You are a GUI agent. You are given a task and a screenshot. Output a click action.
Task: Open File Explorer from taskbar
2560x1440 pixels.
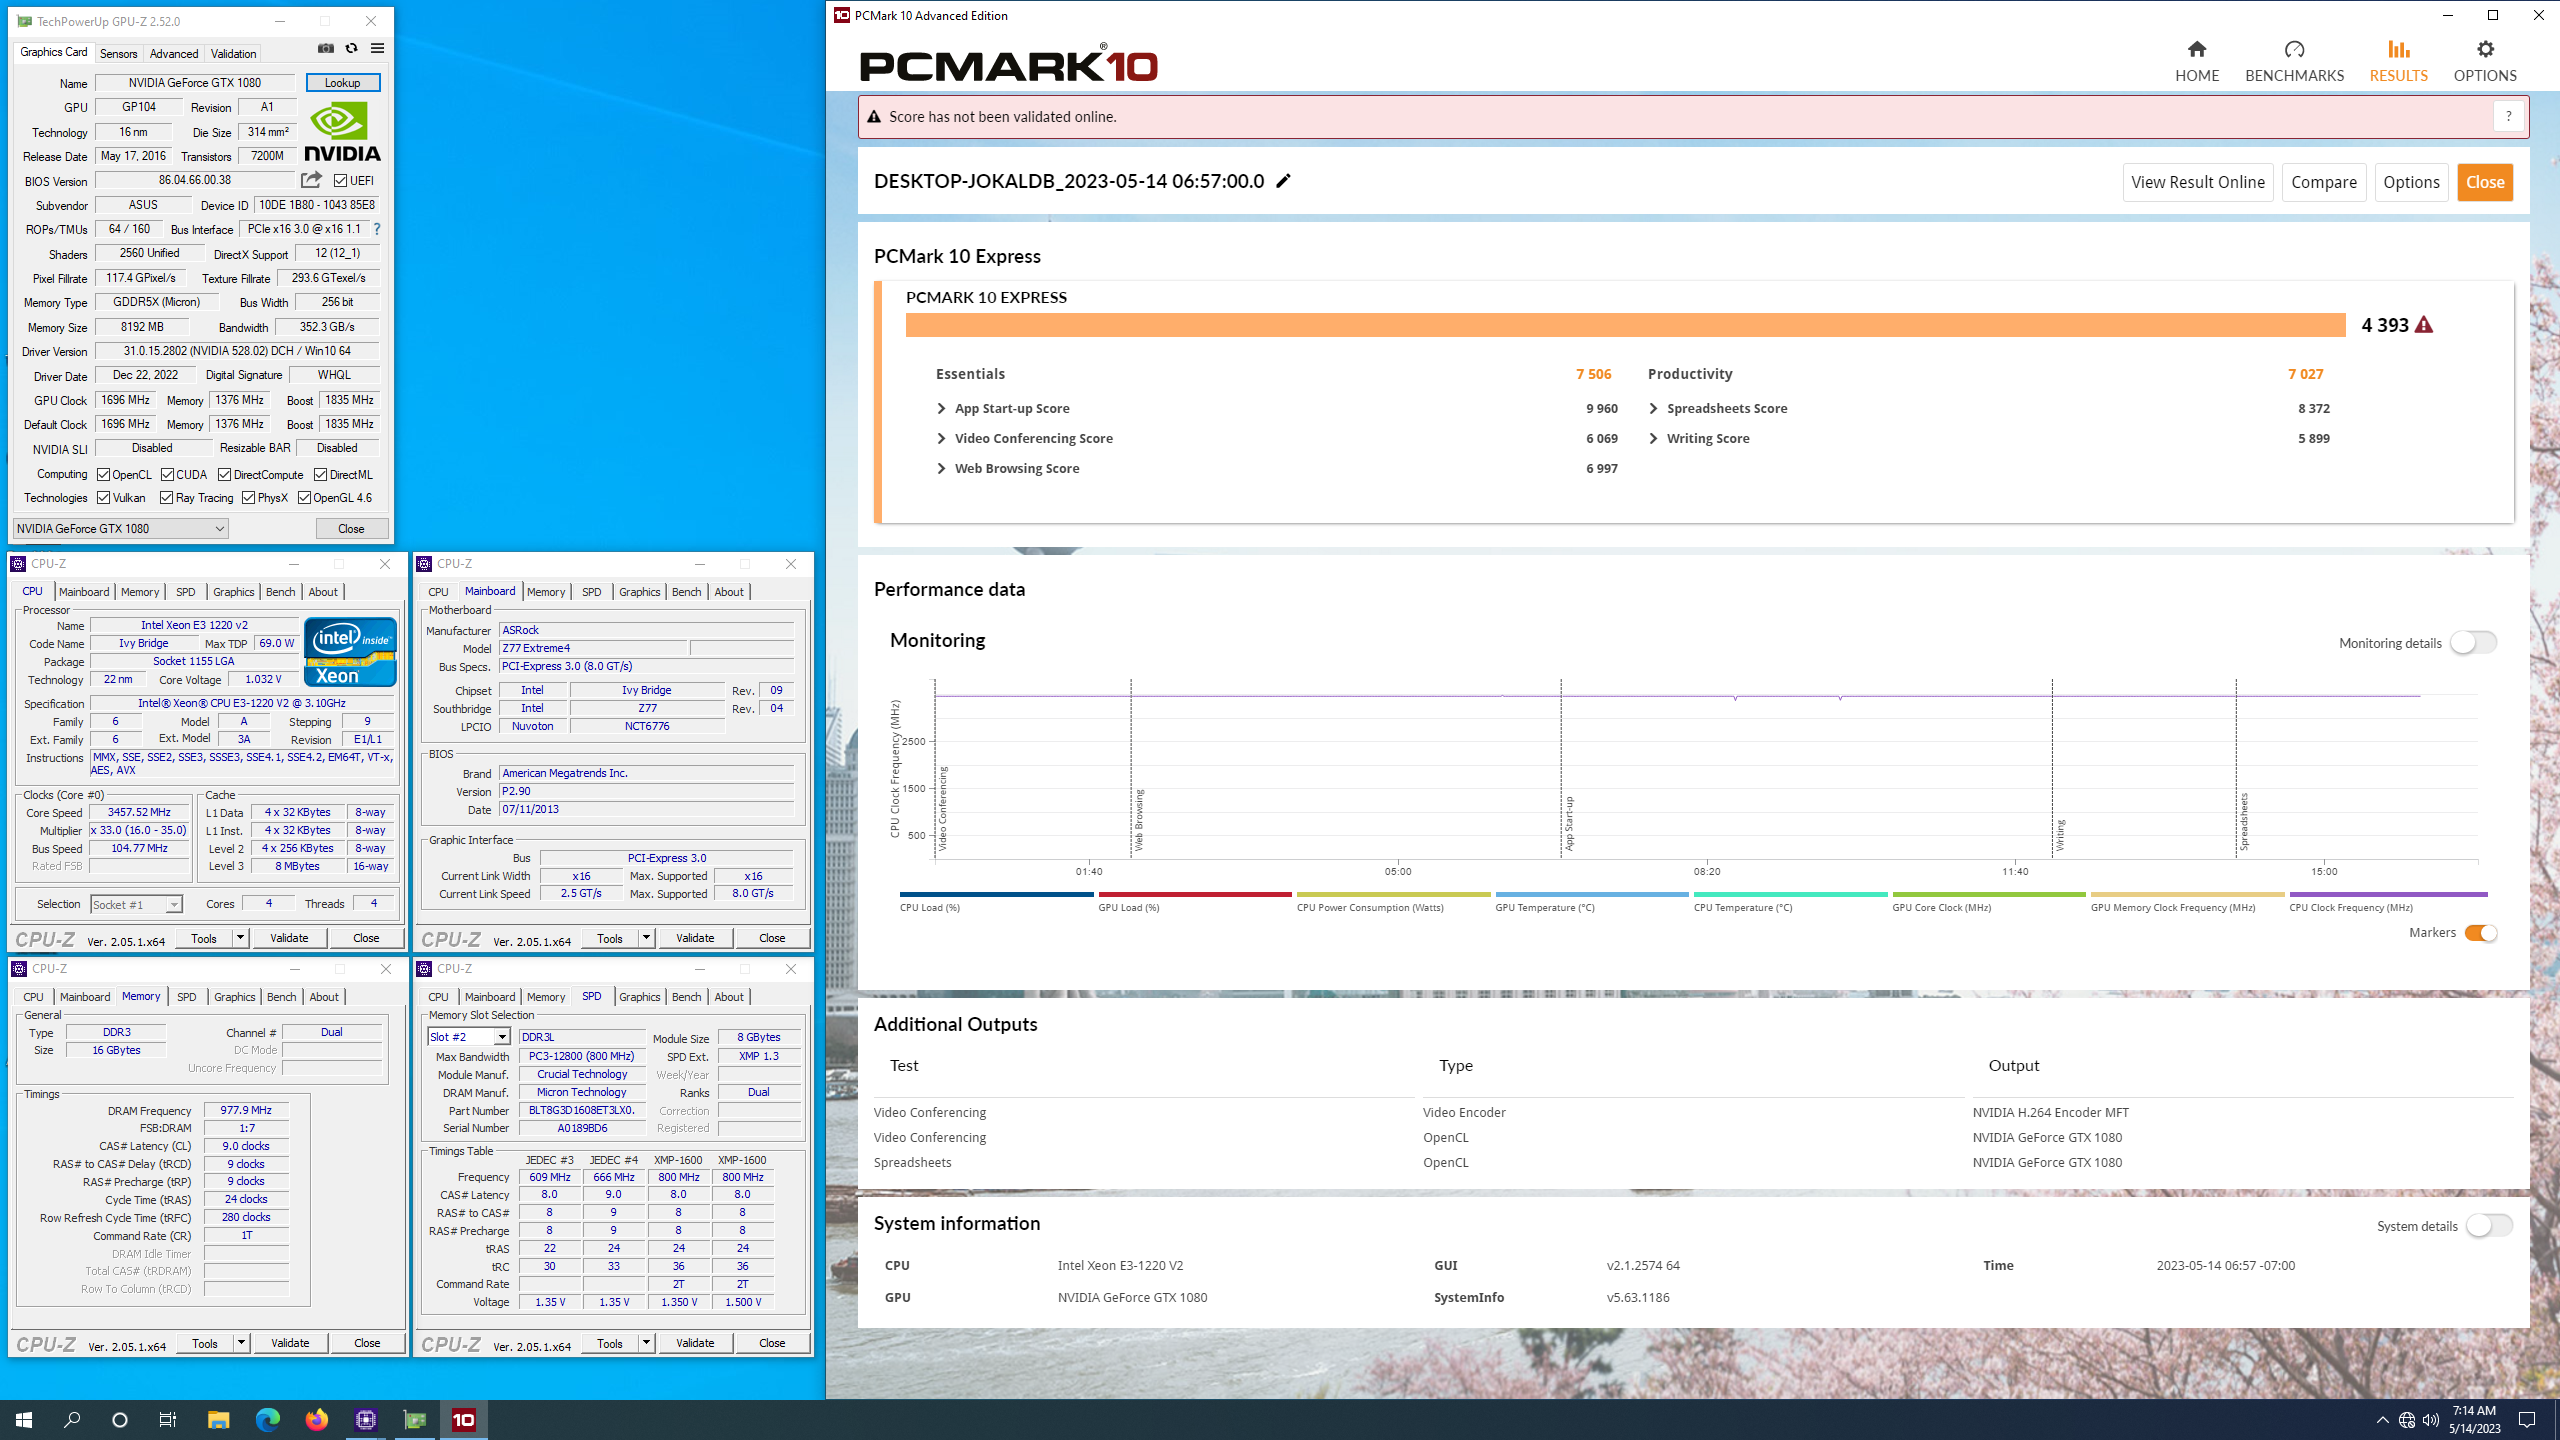point(218,1420)
